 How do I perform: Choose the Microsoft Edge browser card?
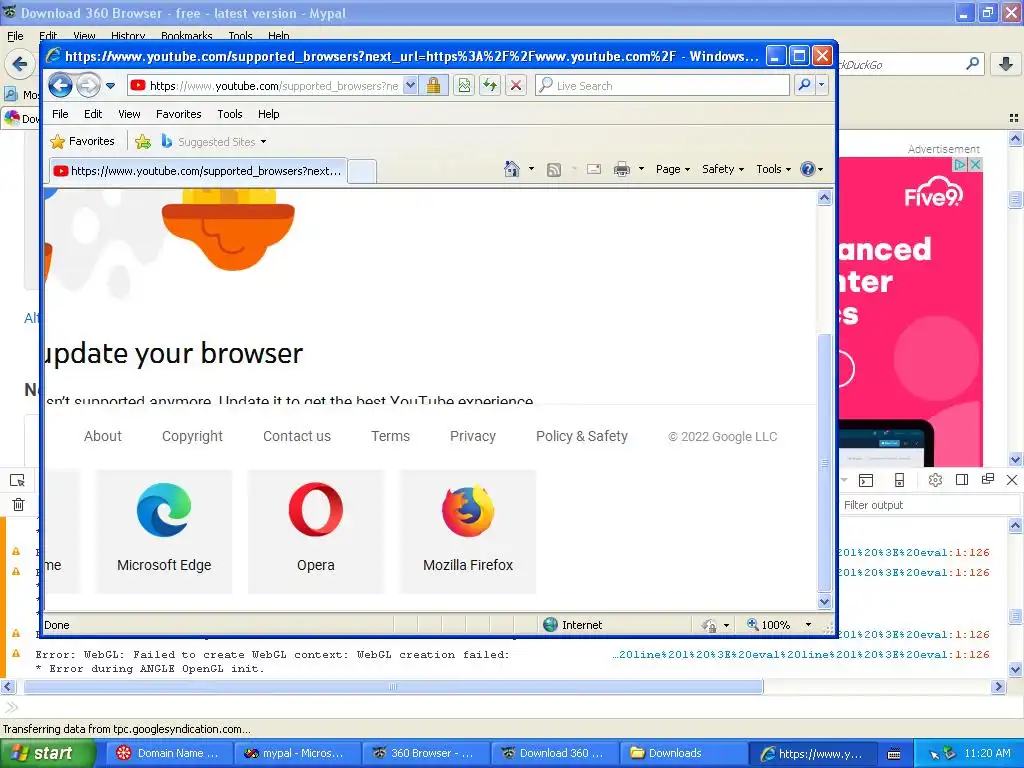pyautogui.click(x=164, y=532)
